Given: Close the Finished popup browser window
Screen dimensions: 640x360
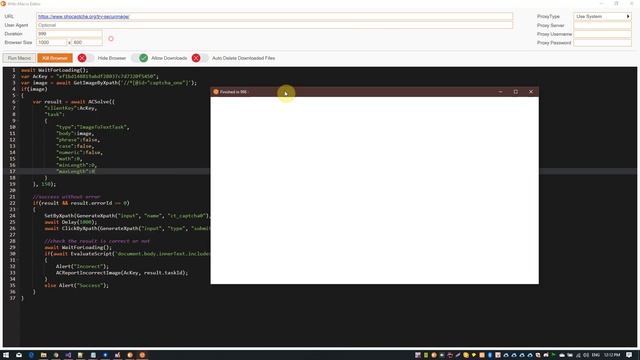Looking at the screenshot, I should click(531, 92).
